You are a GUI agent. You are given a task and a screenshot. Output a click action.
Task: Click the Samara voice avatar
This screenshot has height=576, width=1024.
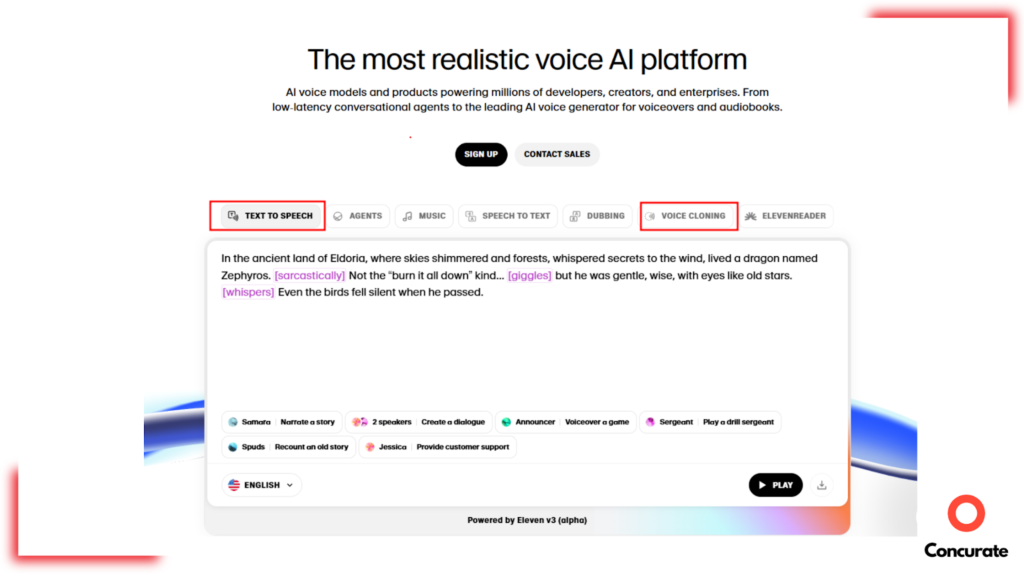(233, 422)
